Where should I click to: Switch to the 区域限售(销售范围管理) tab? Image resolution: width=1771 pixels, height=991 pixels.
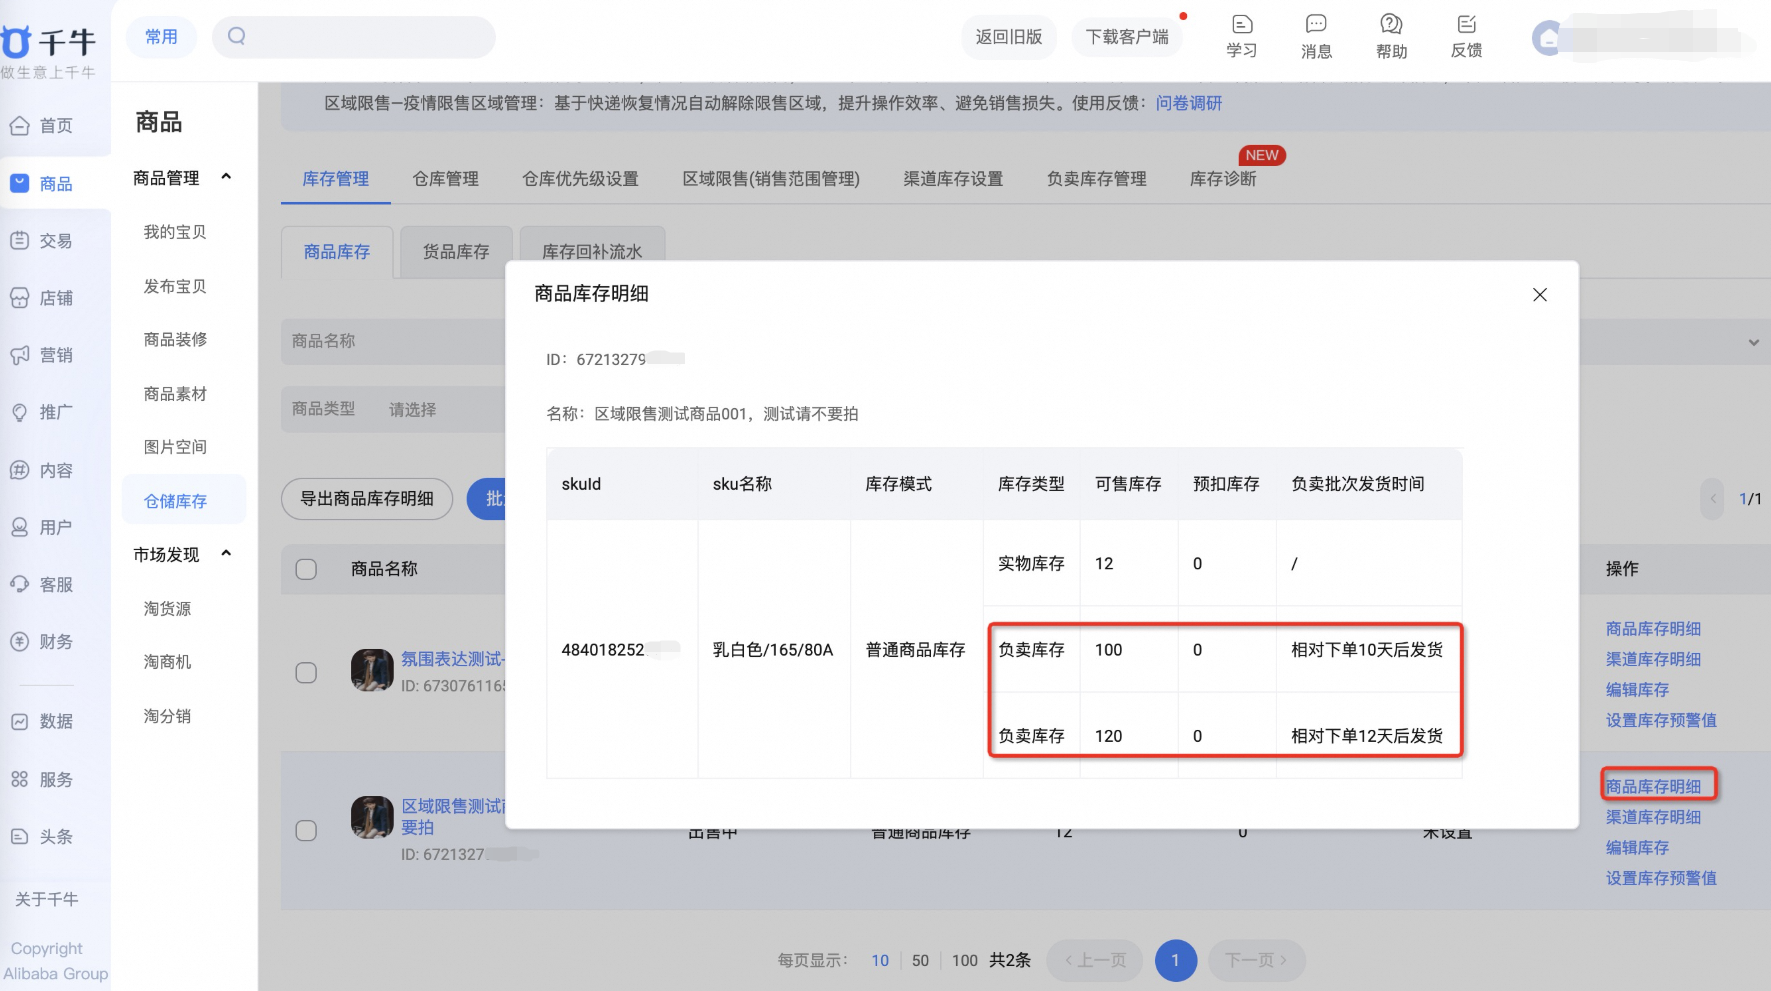coord(771,179)
